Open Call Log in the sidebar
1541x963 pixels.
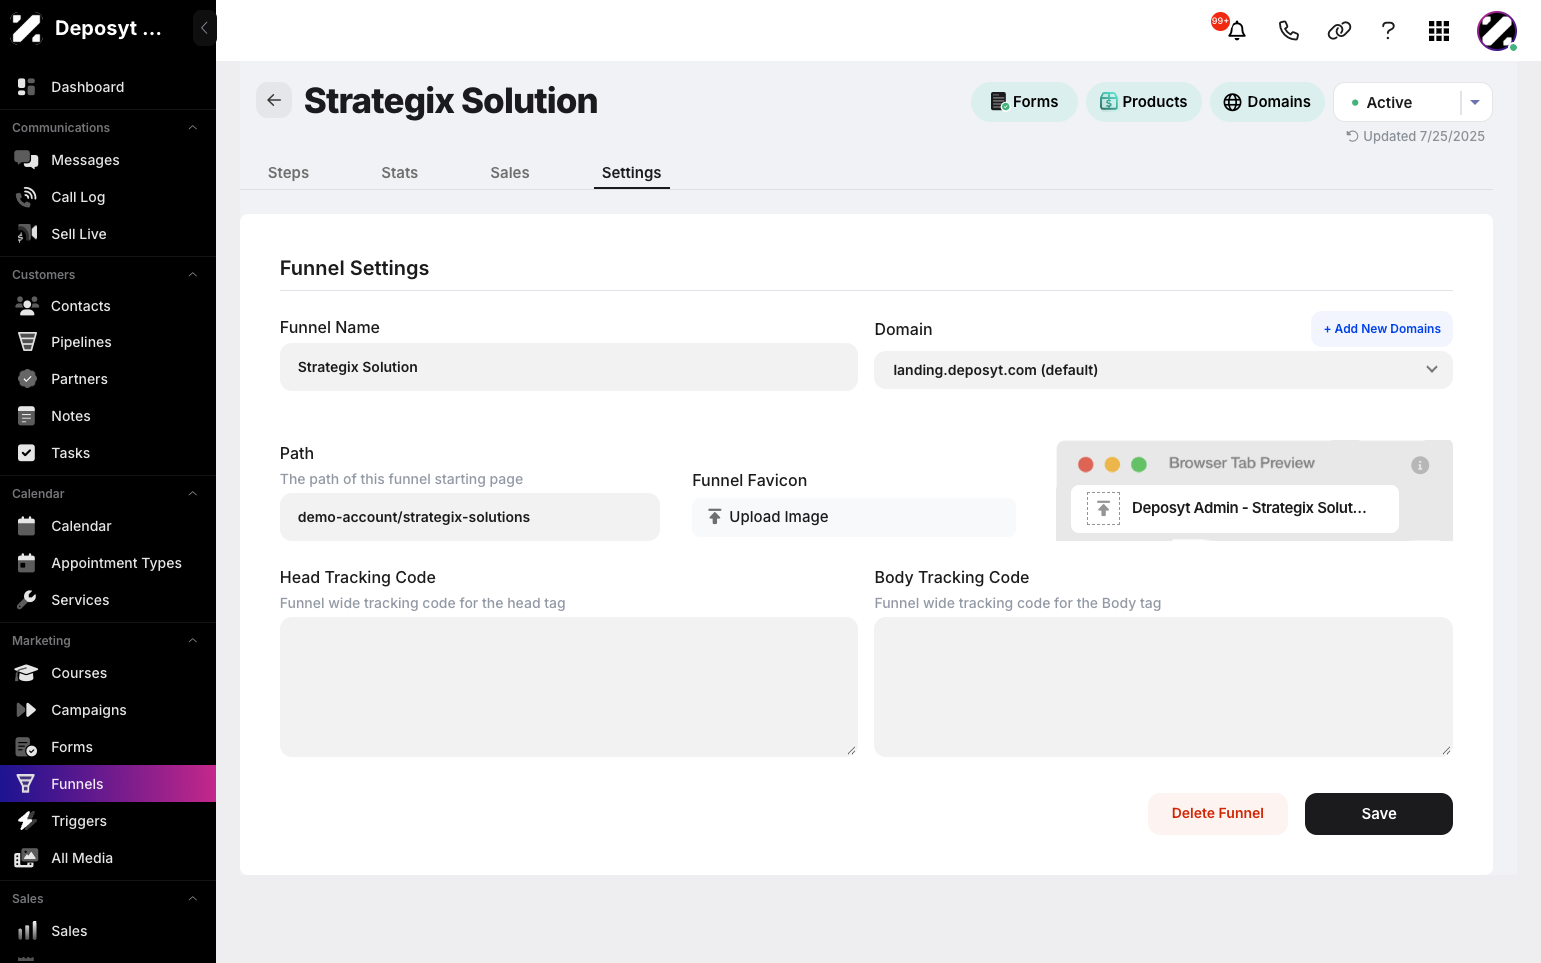(x=108, y=197)
